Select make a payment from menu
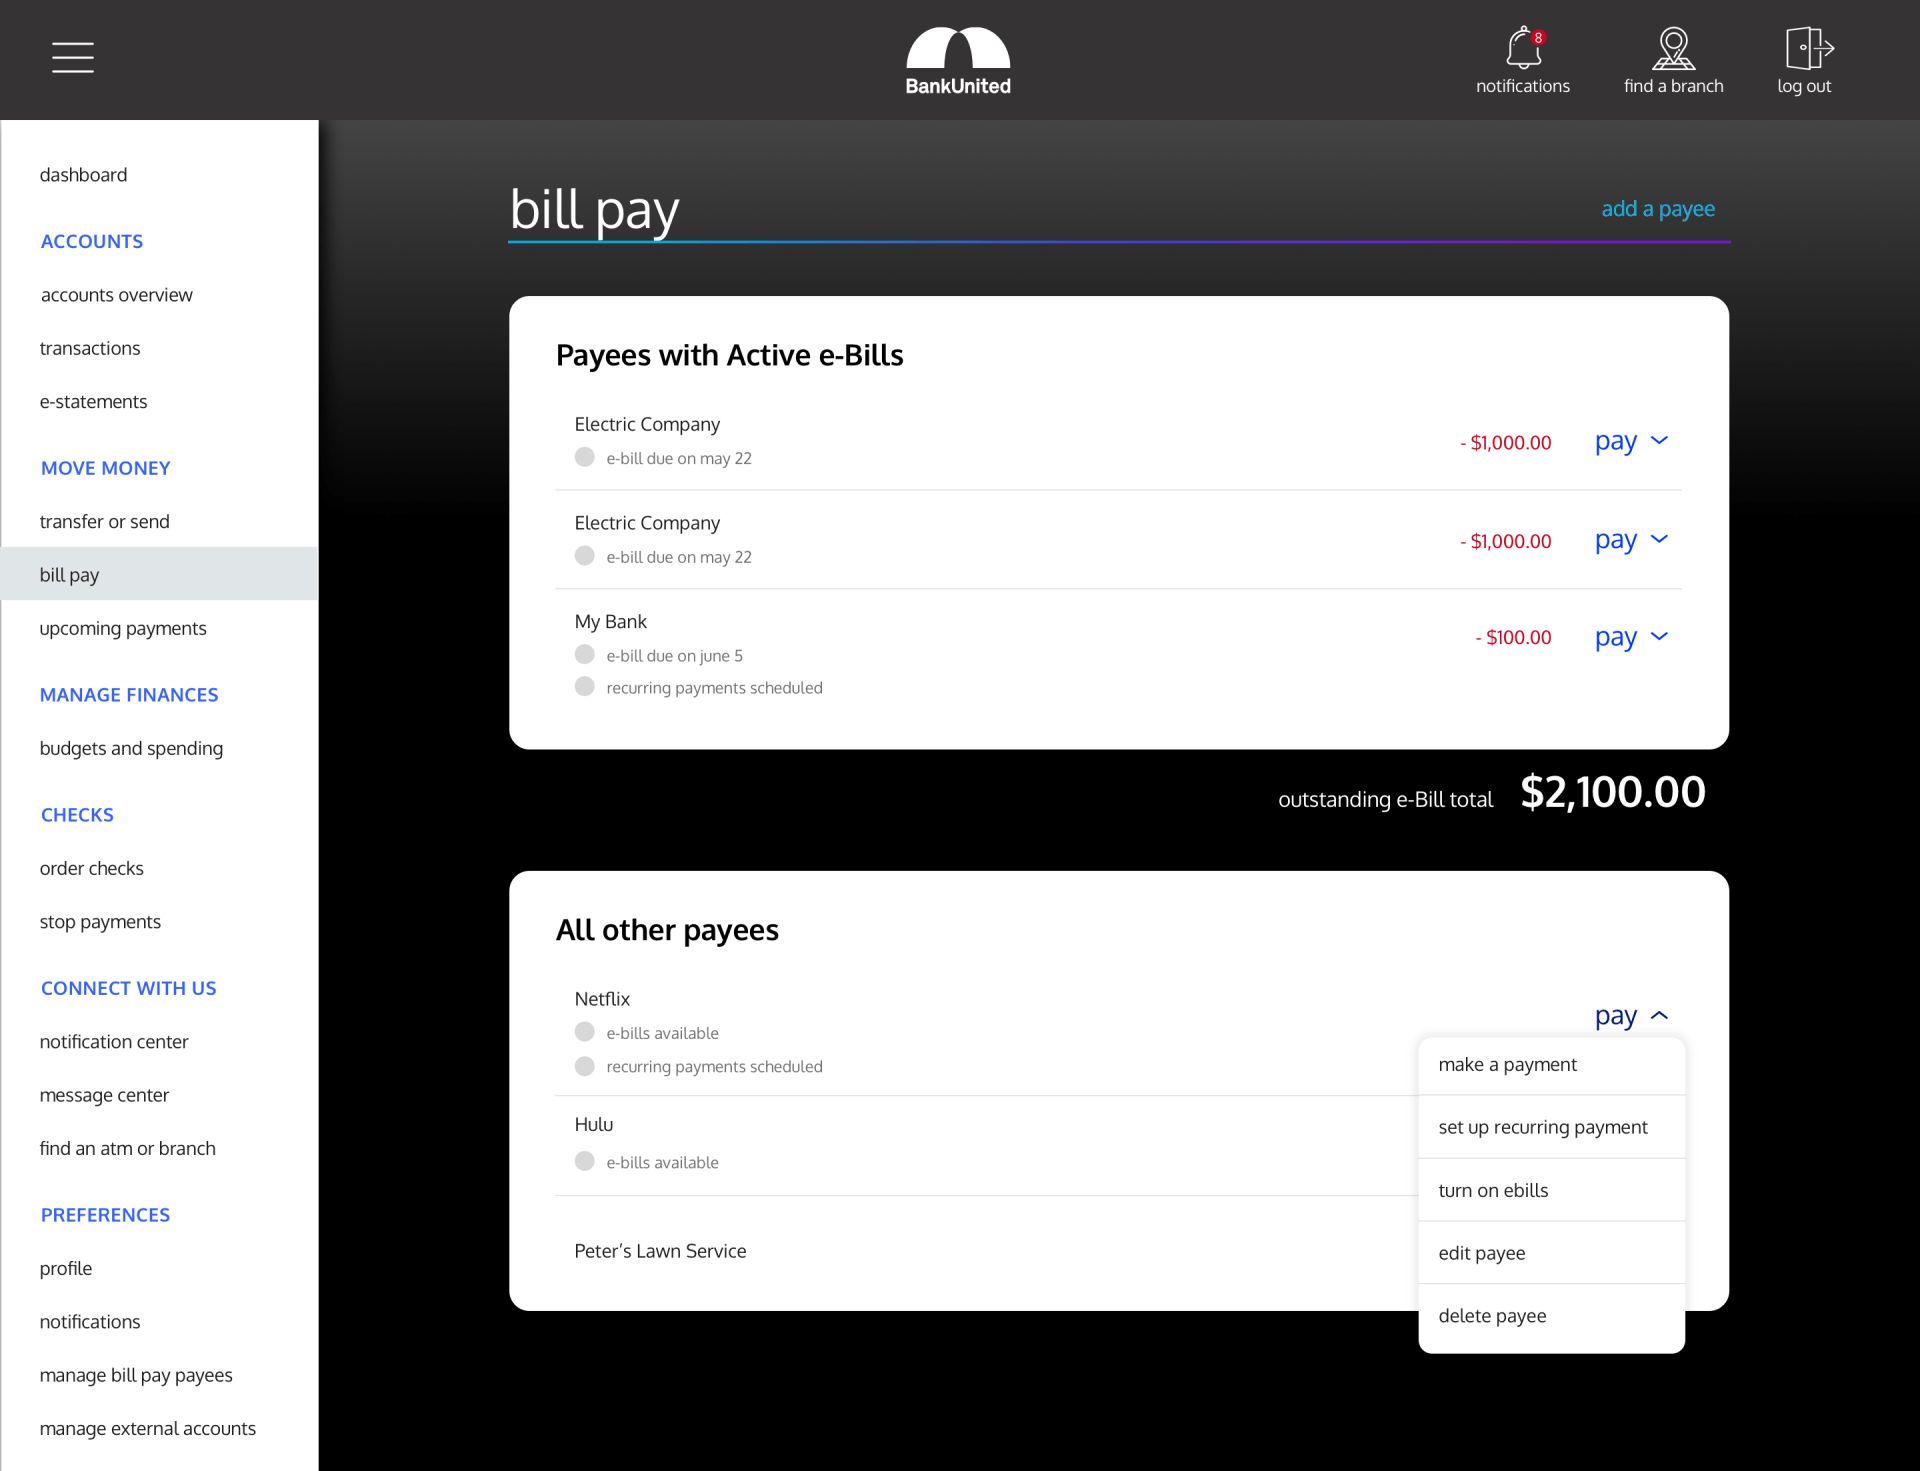This screenshot has height=1471, width=1920. click(1507, 1065)
